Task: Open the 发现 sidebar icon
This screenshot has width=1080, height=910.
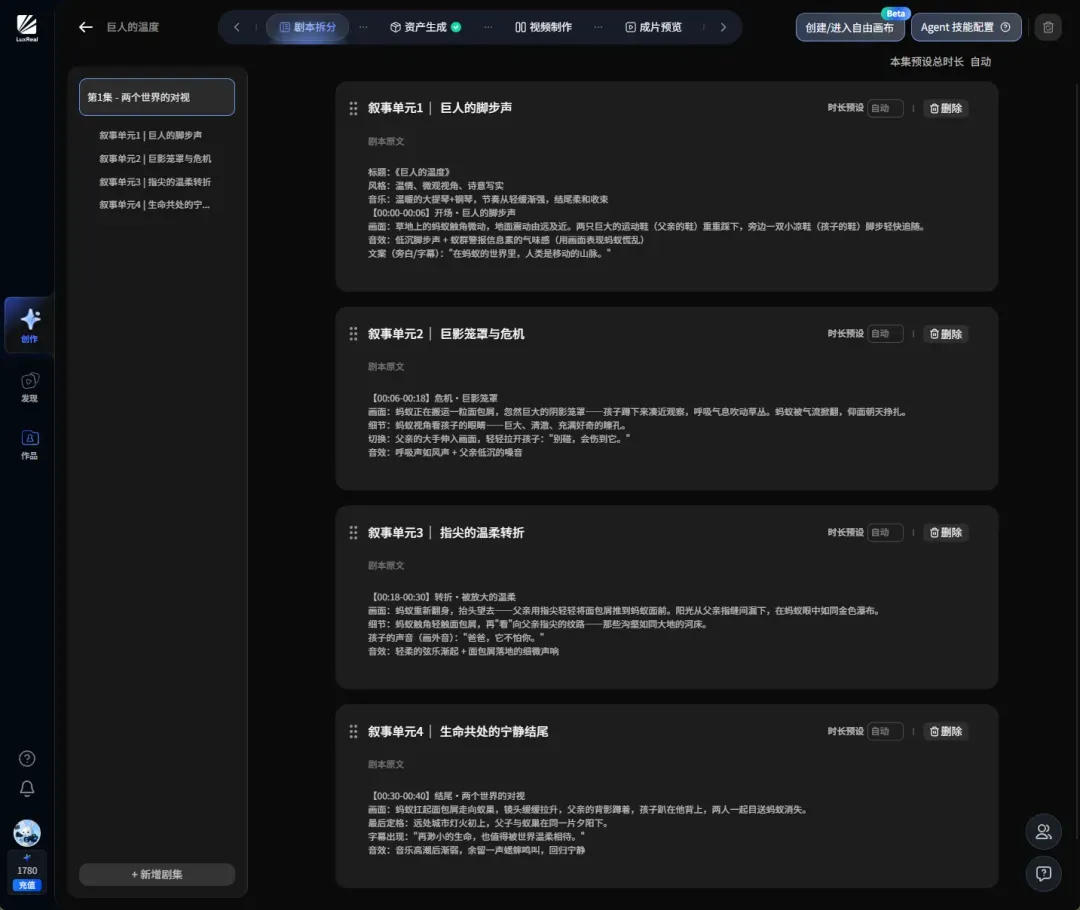Action: (x=30, y=387)
